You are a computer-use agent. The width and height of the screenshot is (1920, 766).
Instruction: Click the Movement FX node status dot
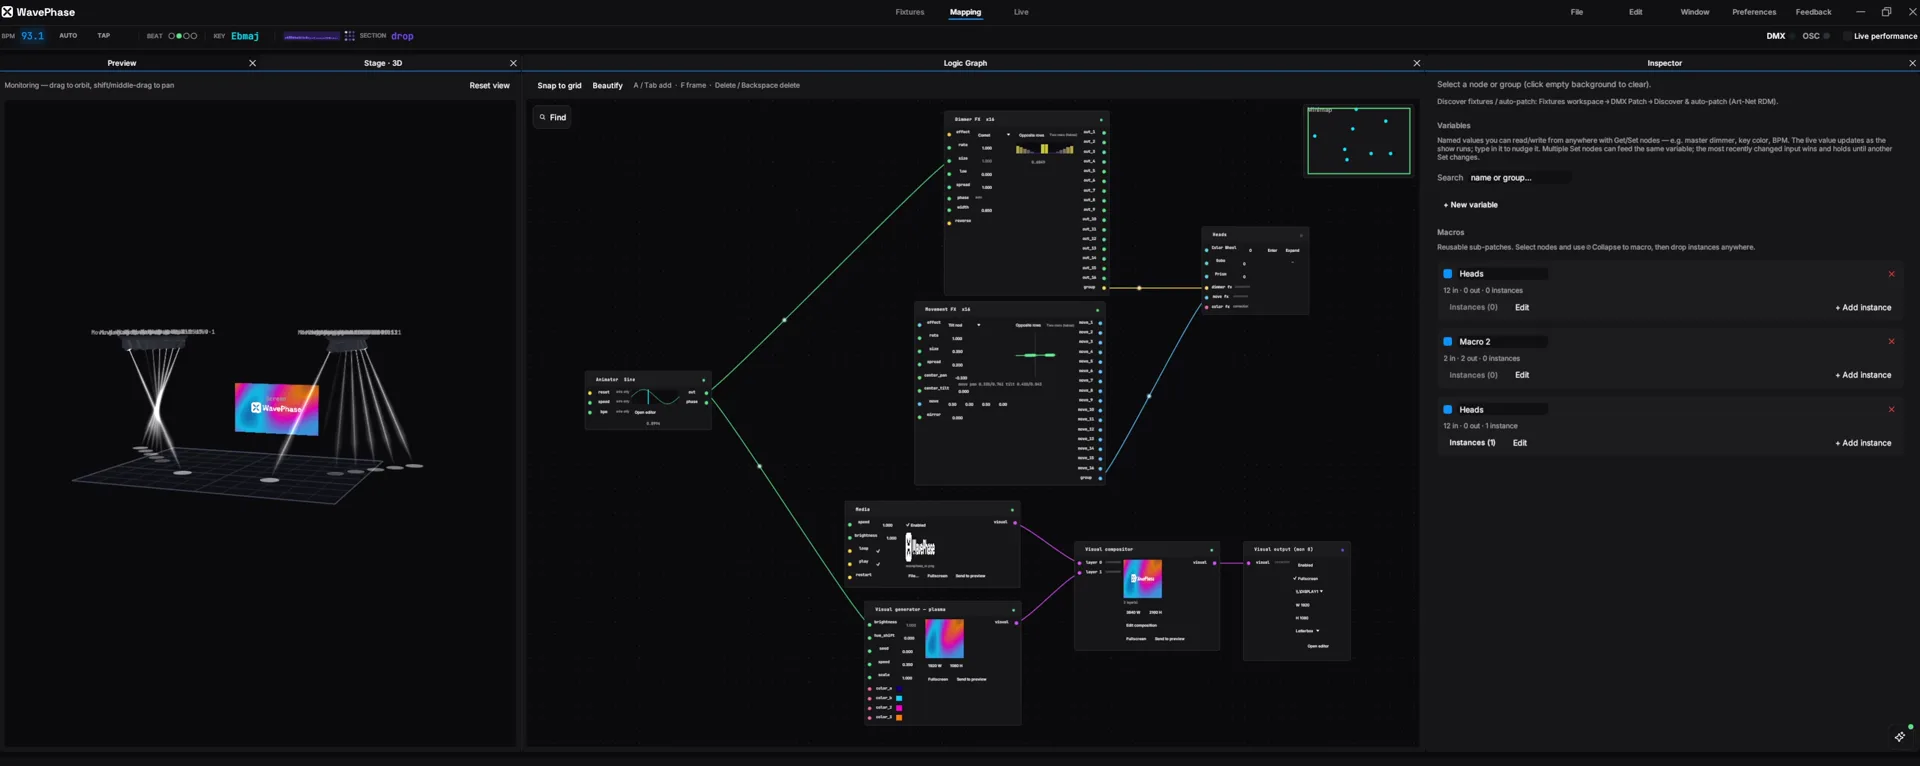tap(1097, 309)
